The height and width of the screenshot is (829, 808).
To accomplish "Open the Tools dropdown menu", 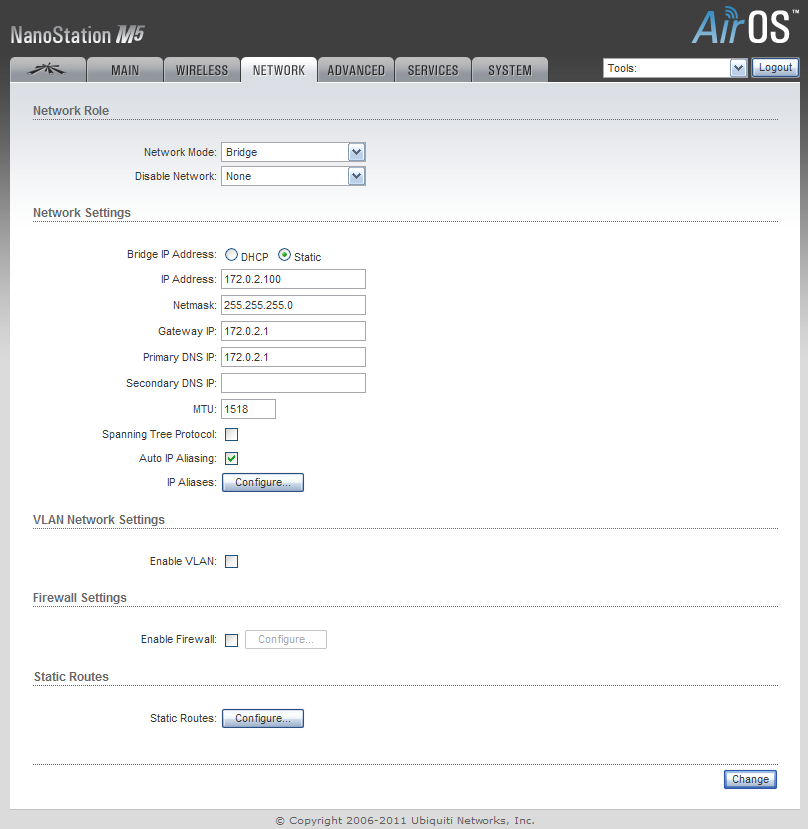I will click(x=675, y=68).
